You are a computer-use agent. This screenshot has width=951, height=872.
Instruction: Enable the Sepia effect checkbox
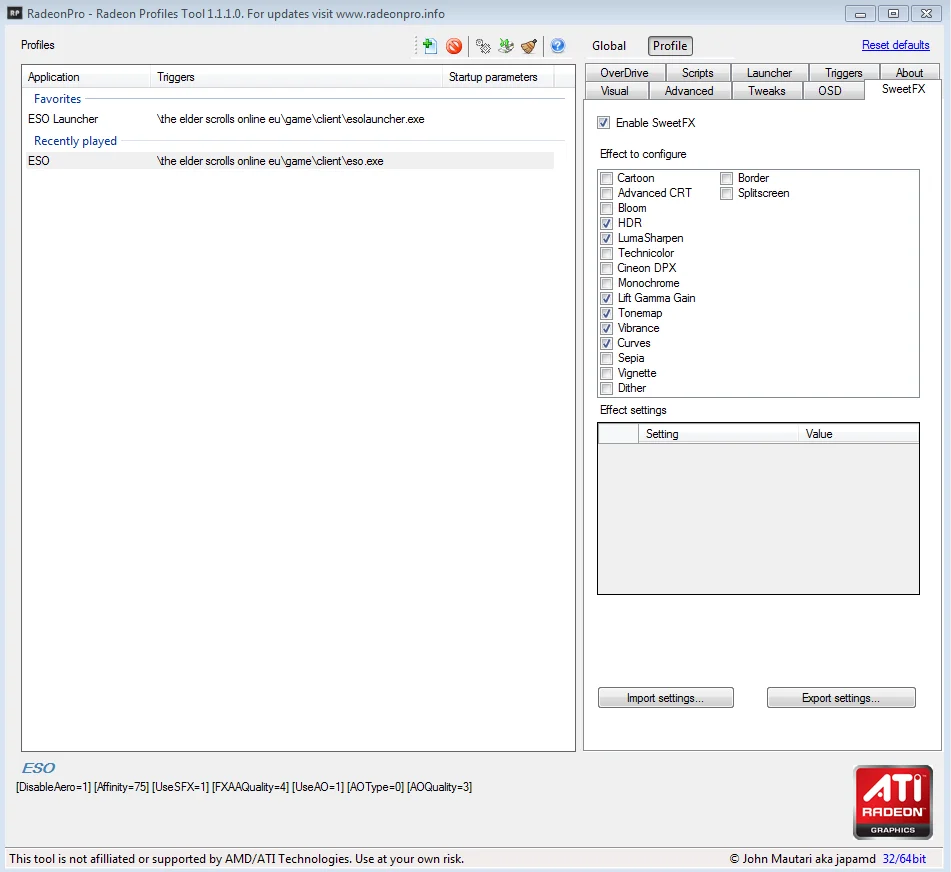606,358
